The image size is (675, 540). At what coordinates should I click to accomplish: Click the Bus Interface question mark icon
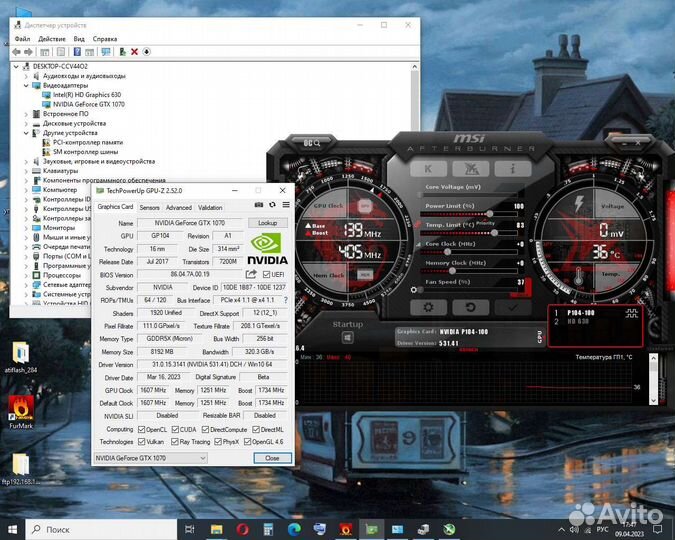(x=285, y=300)
